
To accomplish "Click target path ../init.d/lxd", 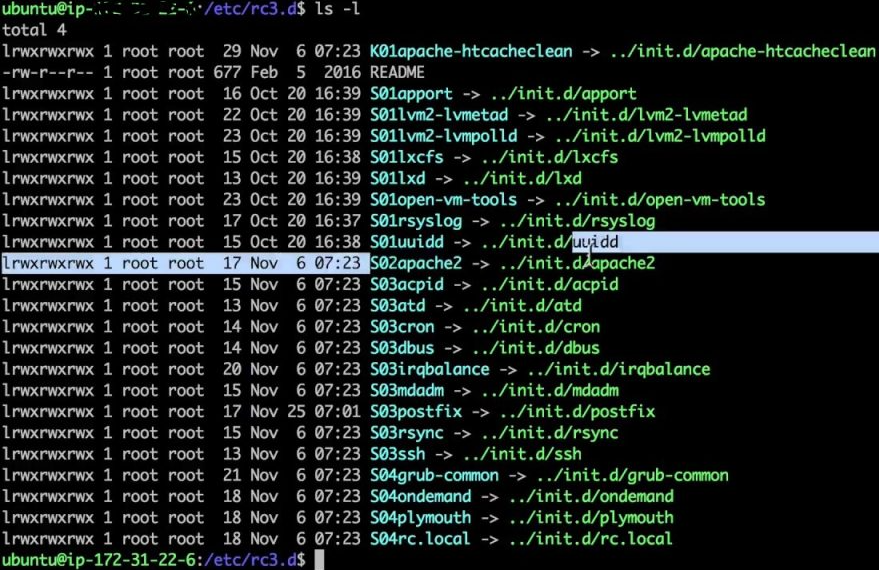I will coord(522,179).
